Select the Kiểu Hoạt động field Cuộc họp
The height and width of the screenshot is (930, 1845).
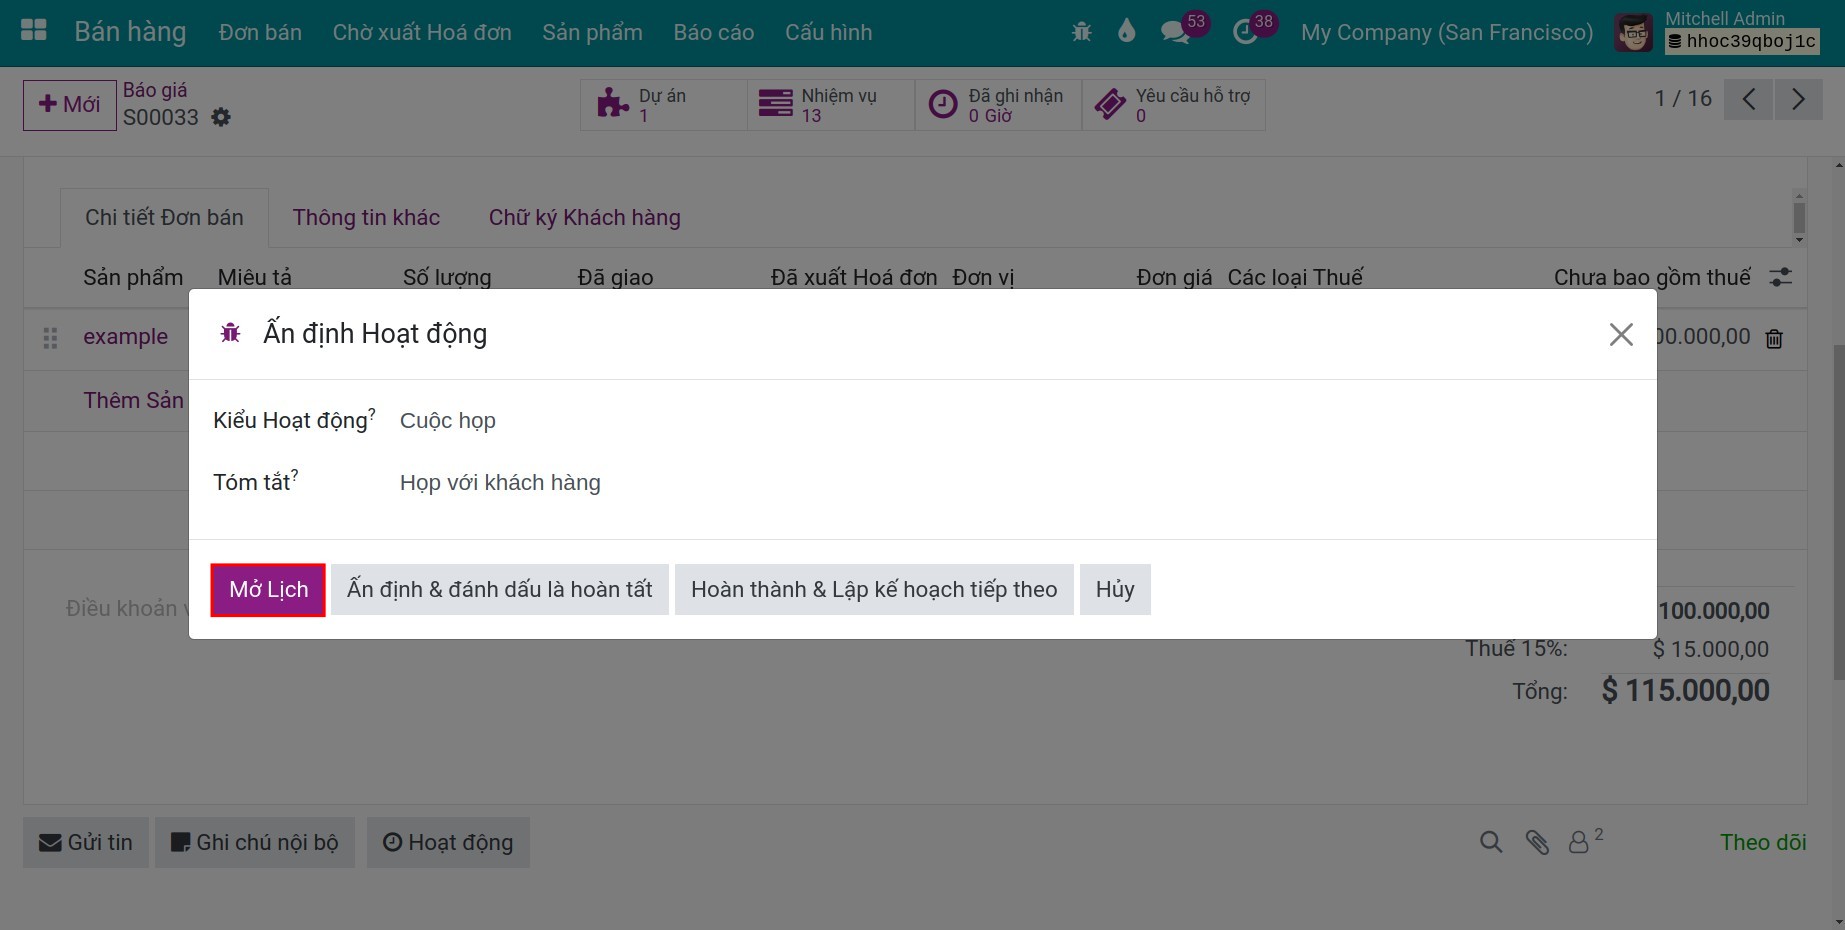[x=1015, y=421]
